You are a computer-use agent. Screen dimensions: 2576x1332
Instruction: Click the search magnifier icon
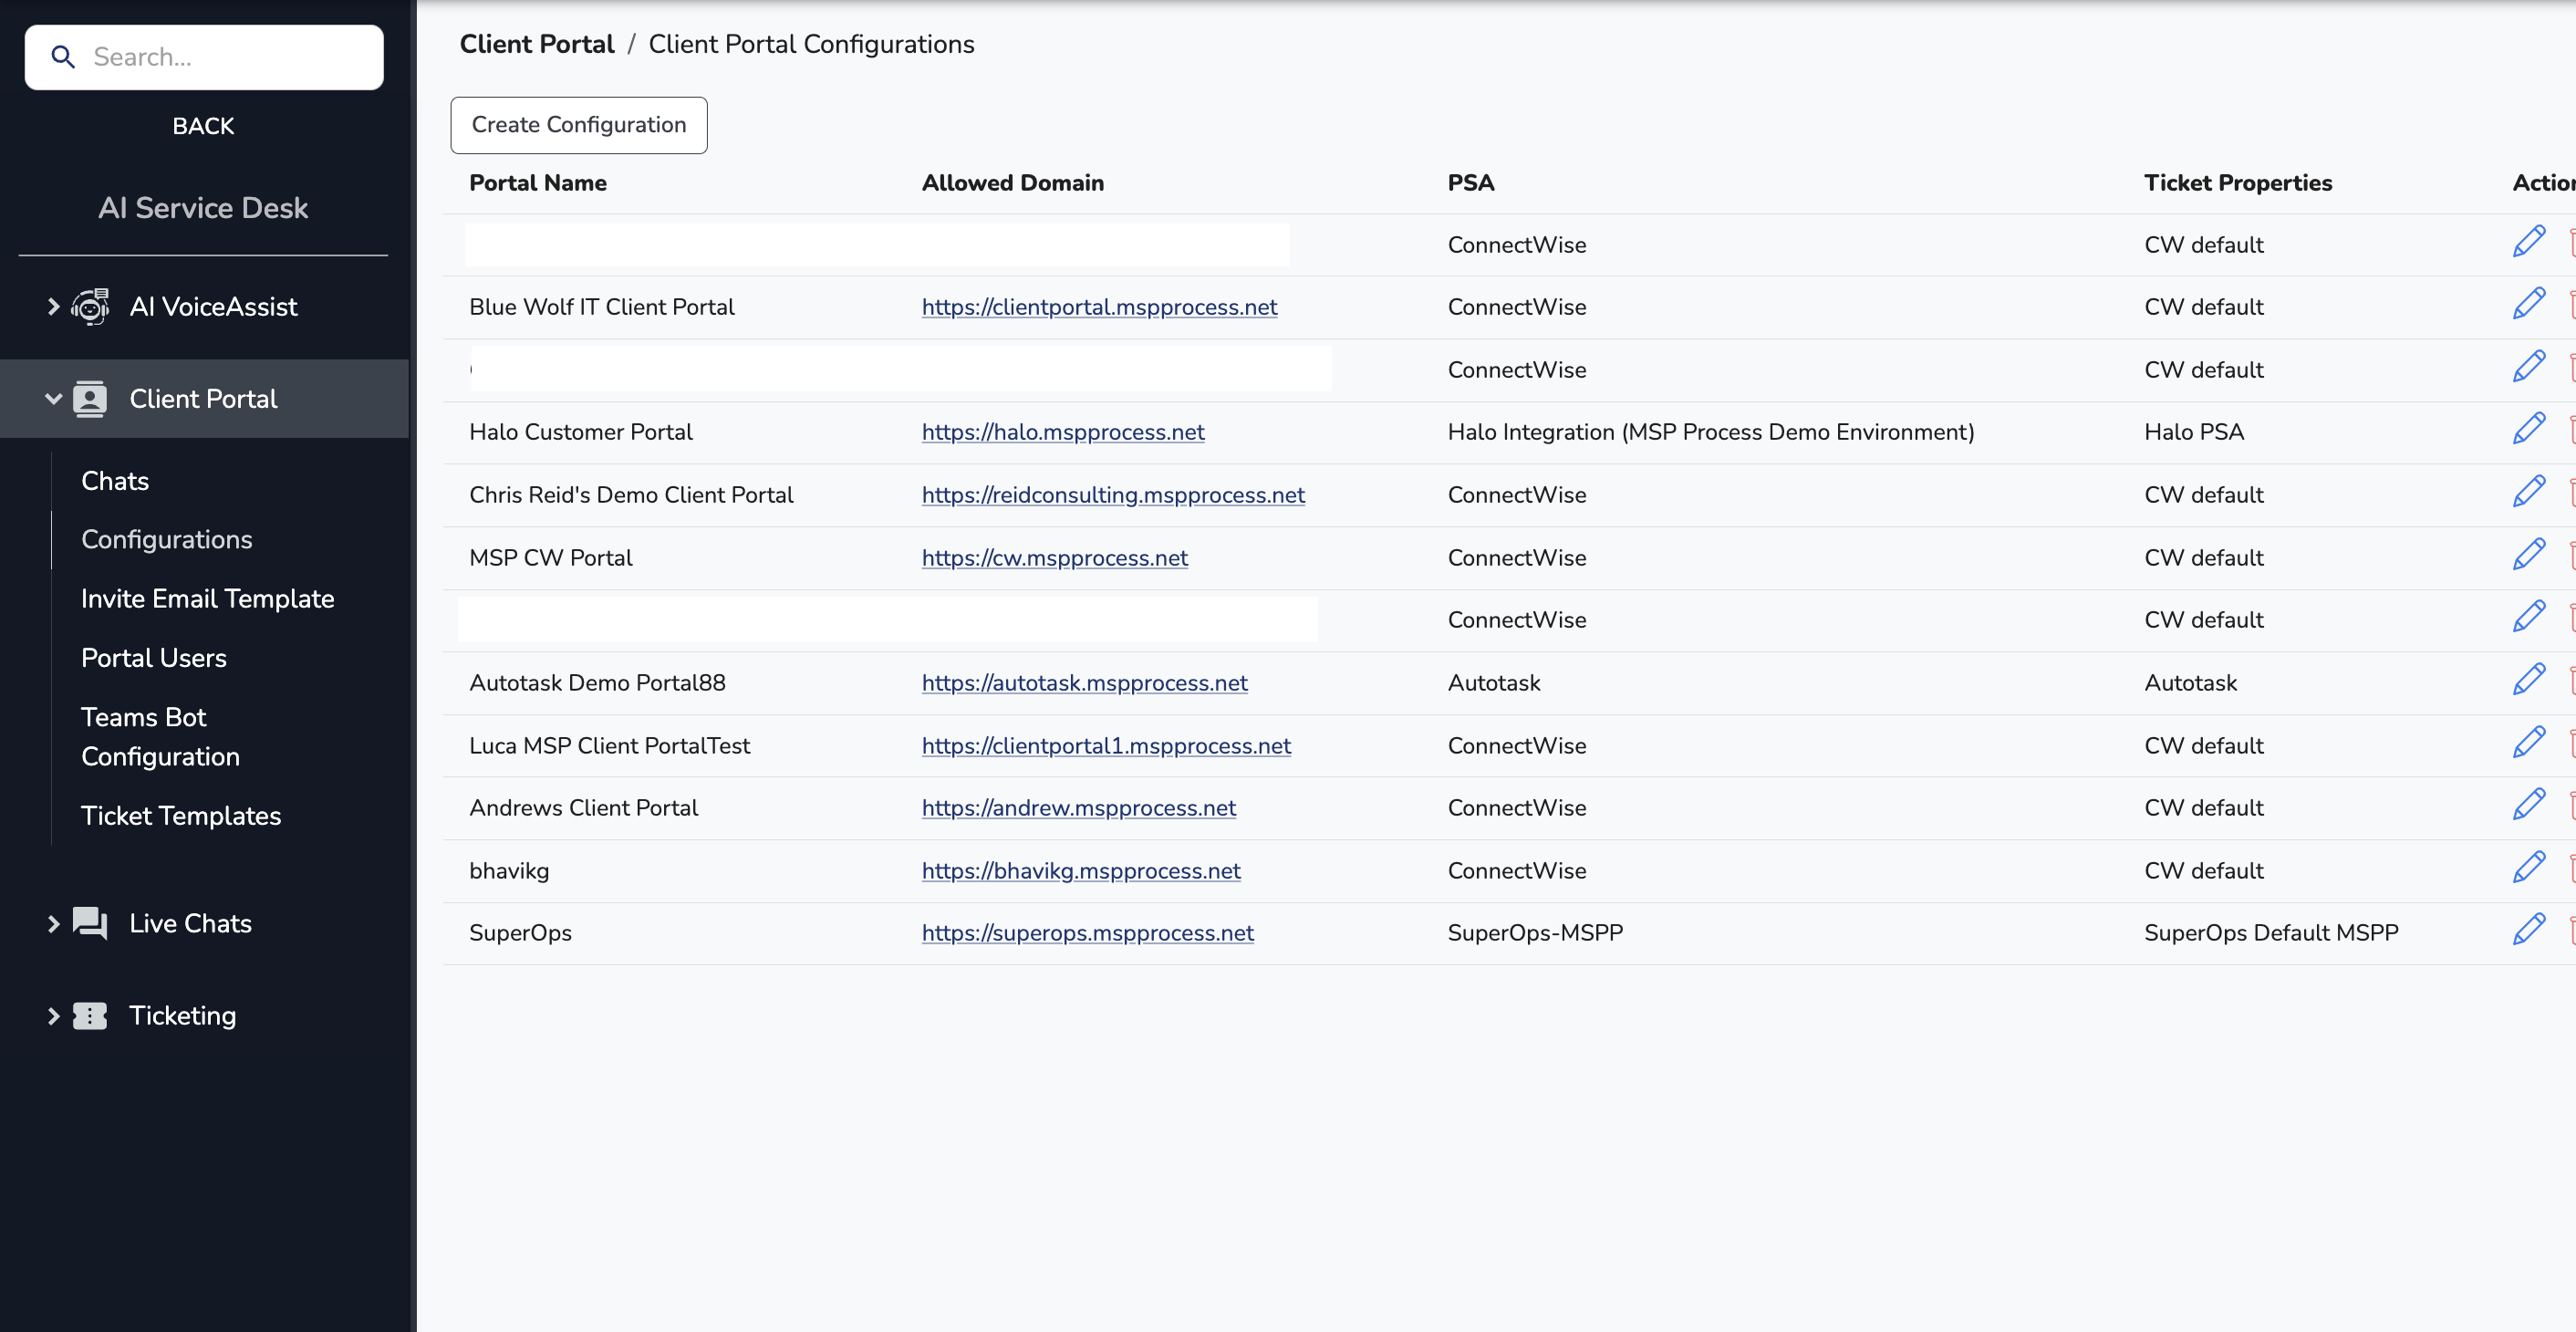click(63, 57)
